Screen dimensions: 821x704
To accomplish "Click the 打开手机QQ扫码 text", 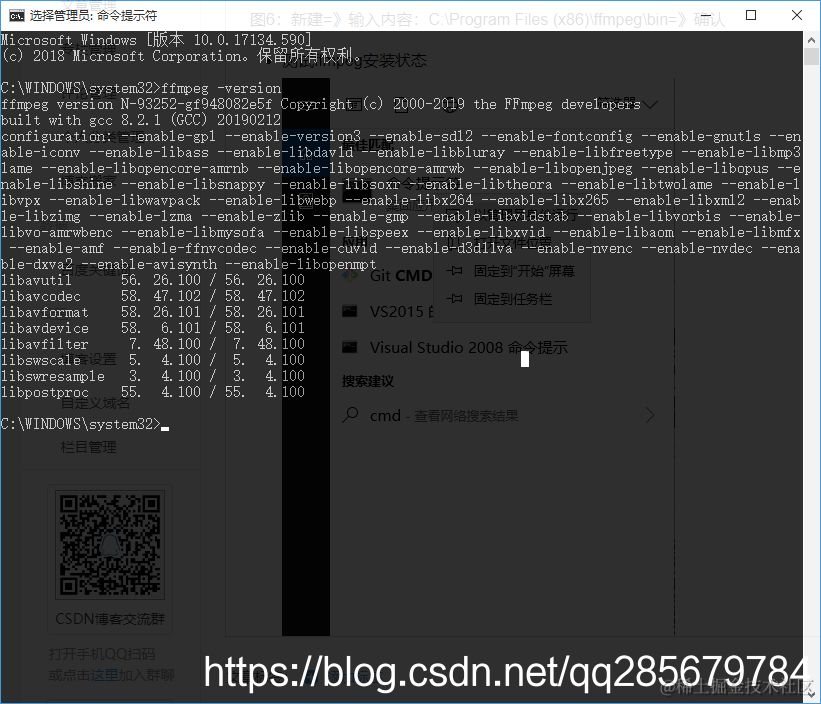I will (x=102, y=654).
